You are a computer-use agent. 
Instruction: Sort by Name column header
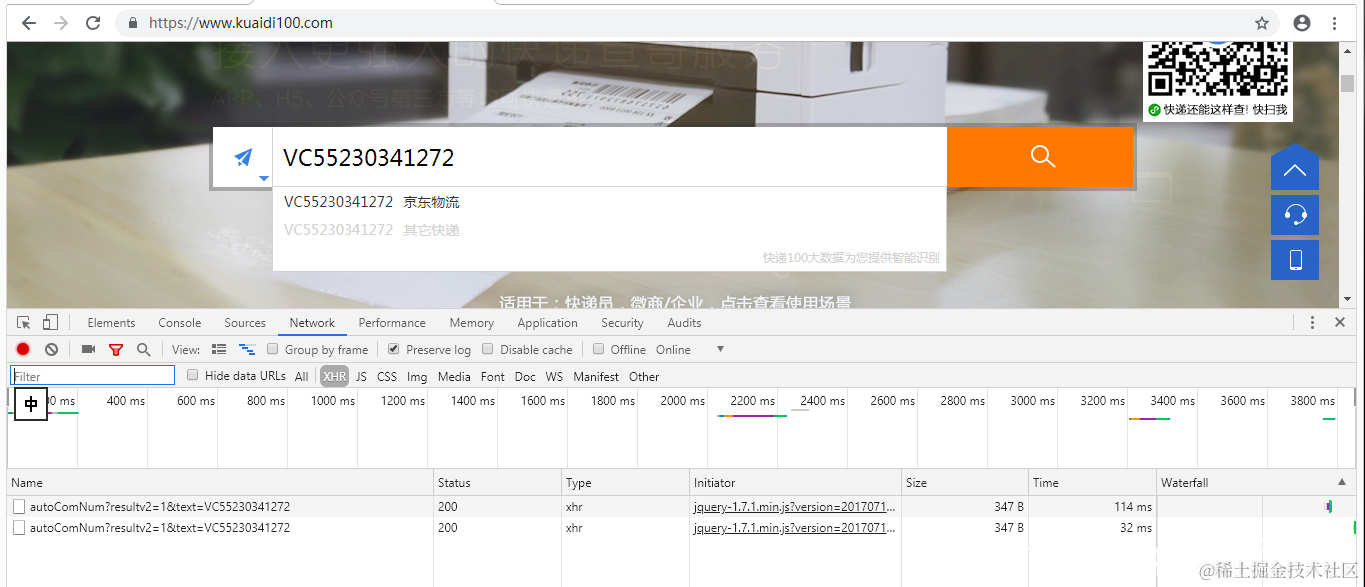click(x=220, y=482)
